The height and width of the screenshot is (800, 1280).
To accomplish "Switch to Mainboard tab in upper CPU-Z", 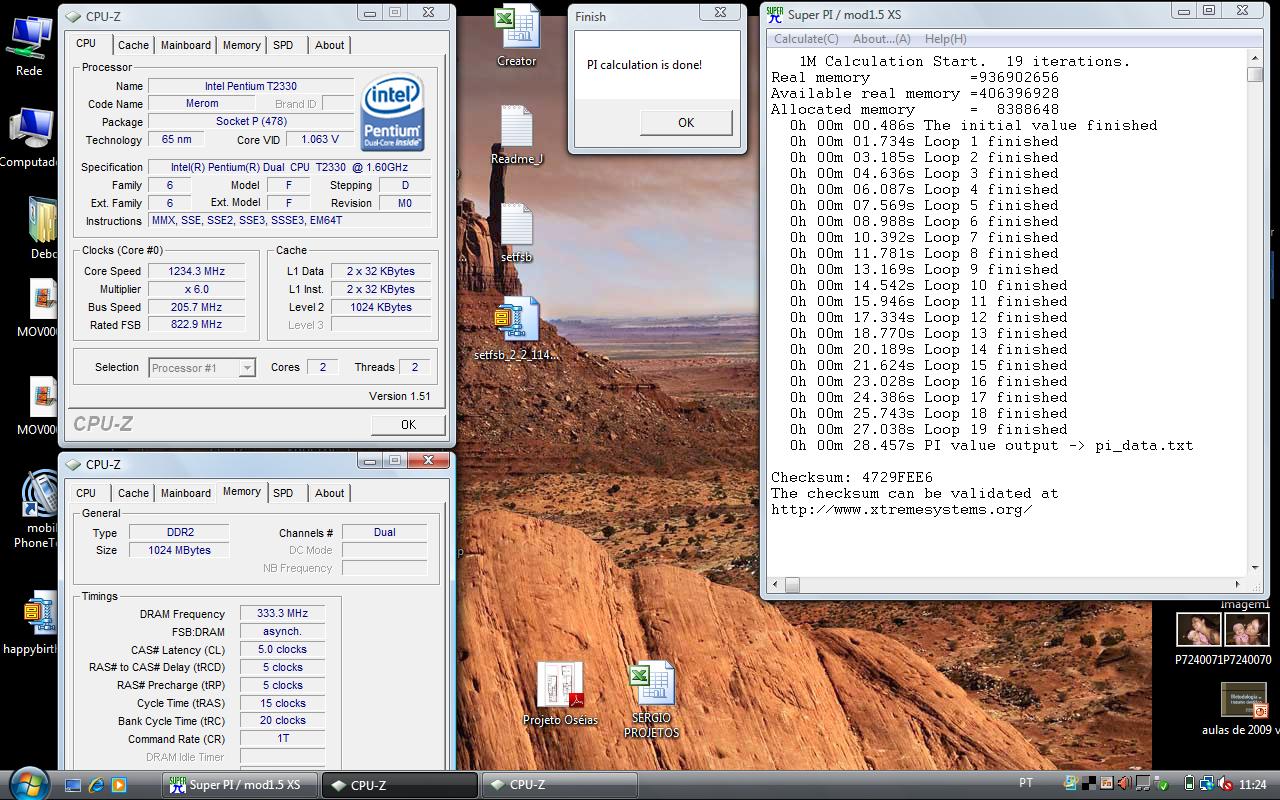I will click(x=186, y=45).
